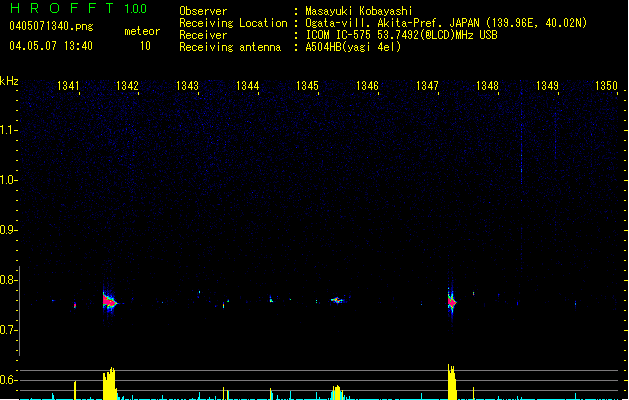This screenshot has width=629, height=400.
Task: Click the thin yellow spike after 1341
Action: click(75, 390)
